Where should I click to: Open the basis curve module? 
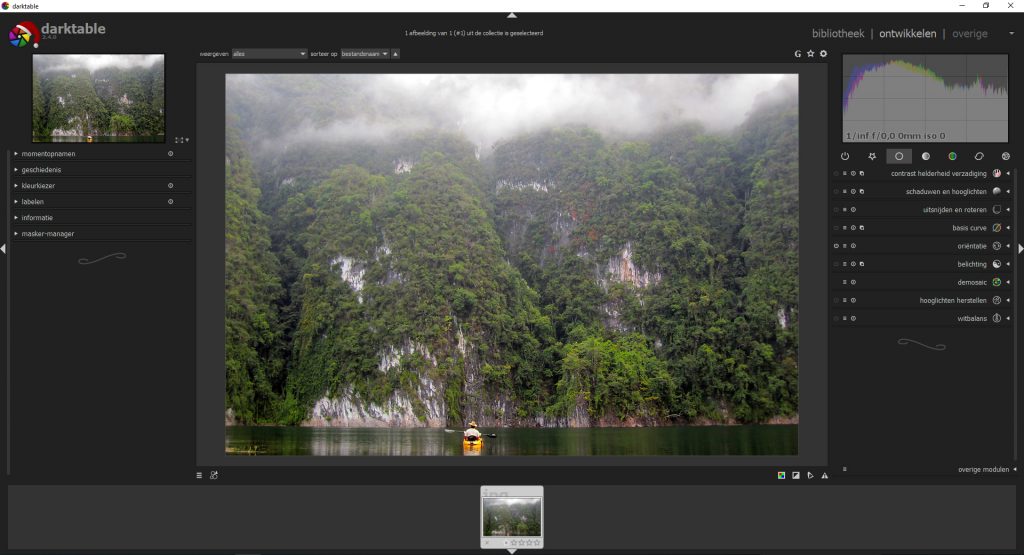point(969,228)
